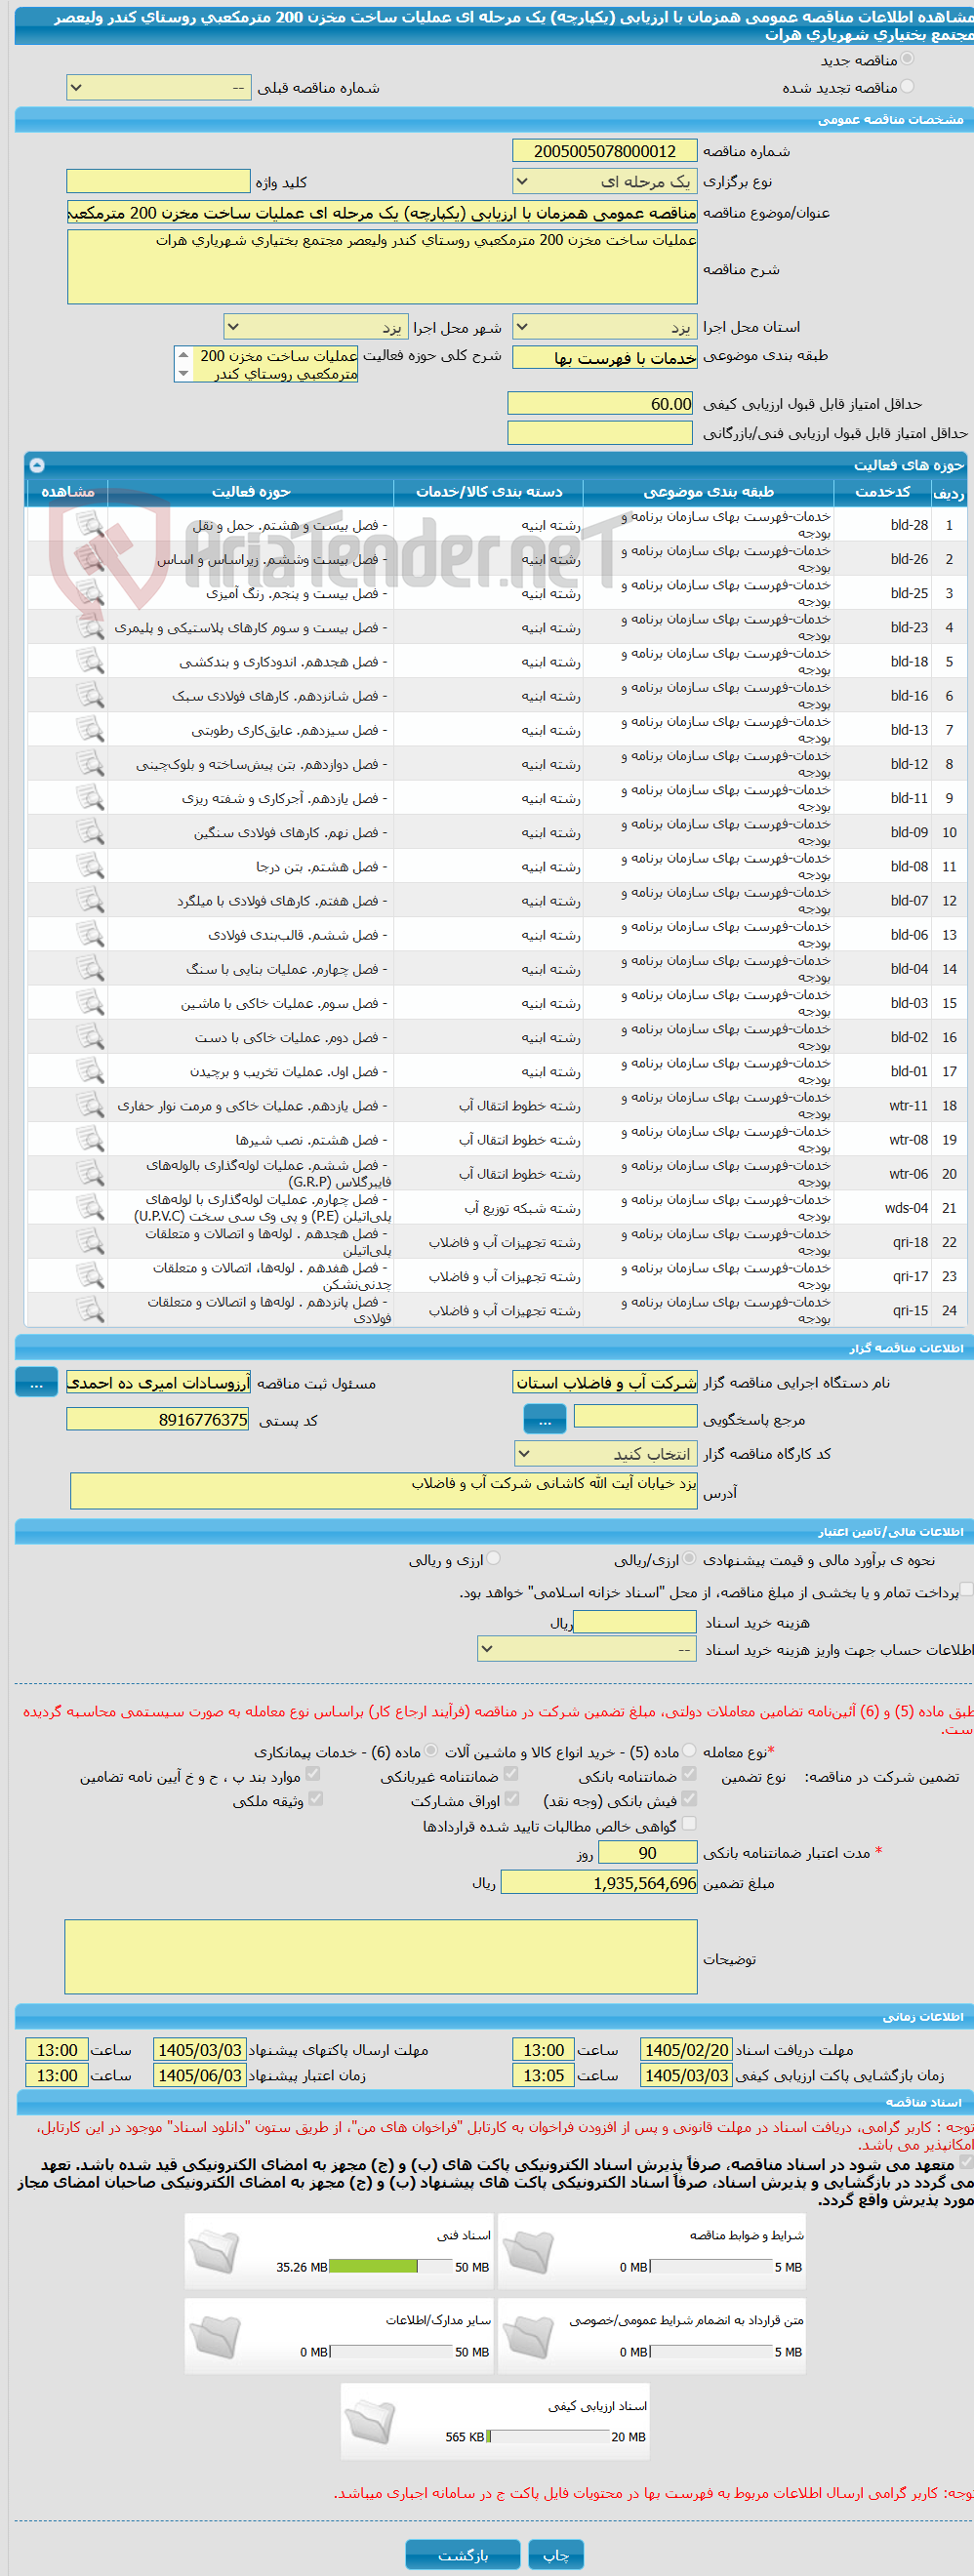View details icon for row bld-04
974x2576 pixels.
pos(90,968)
